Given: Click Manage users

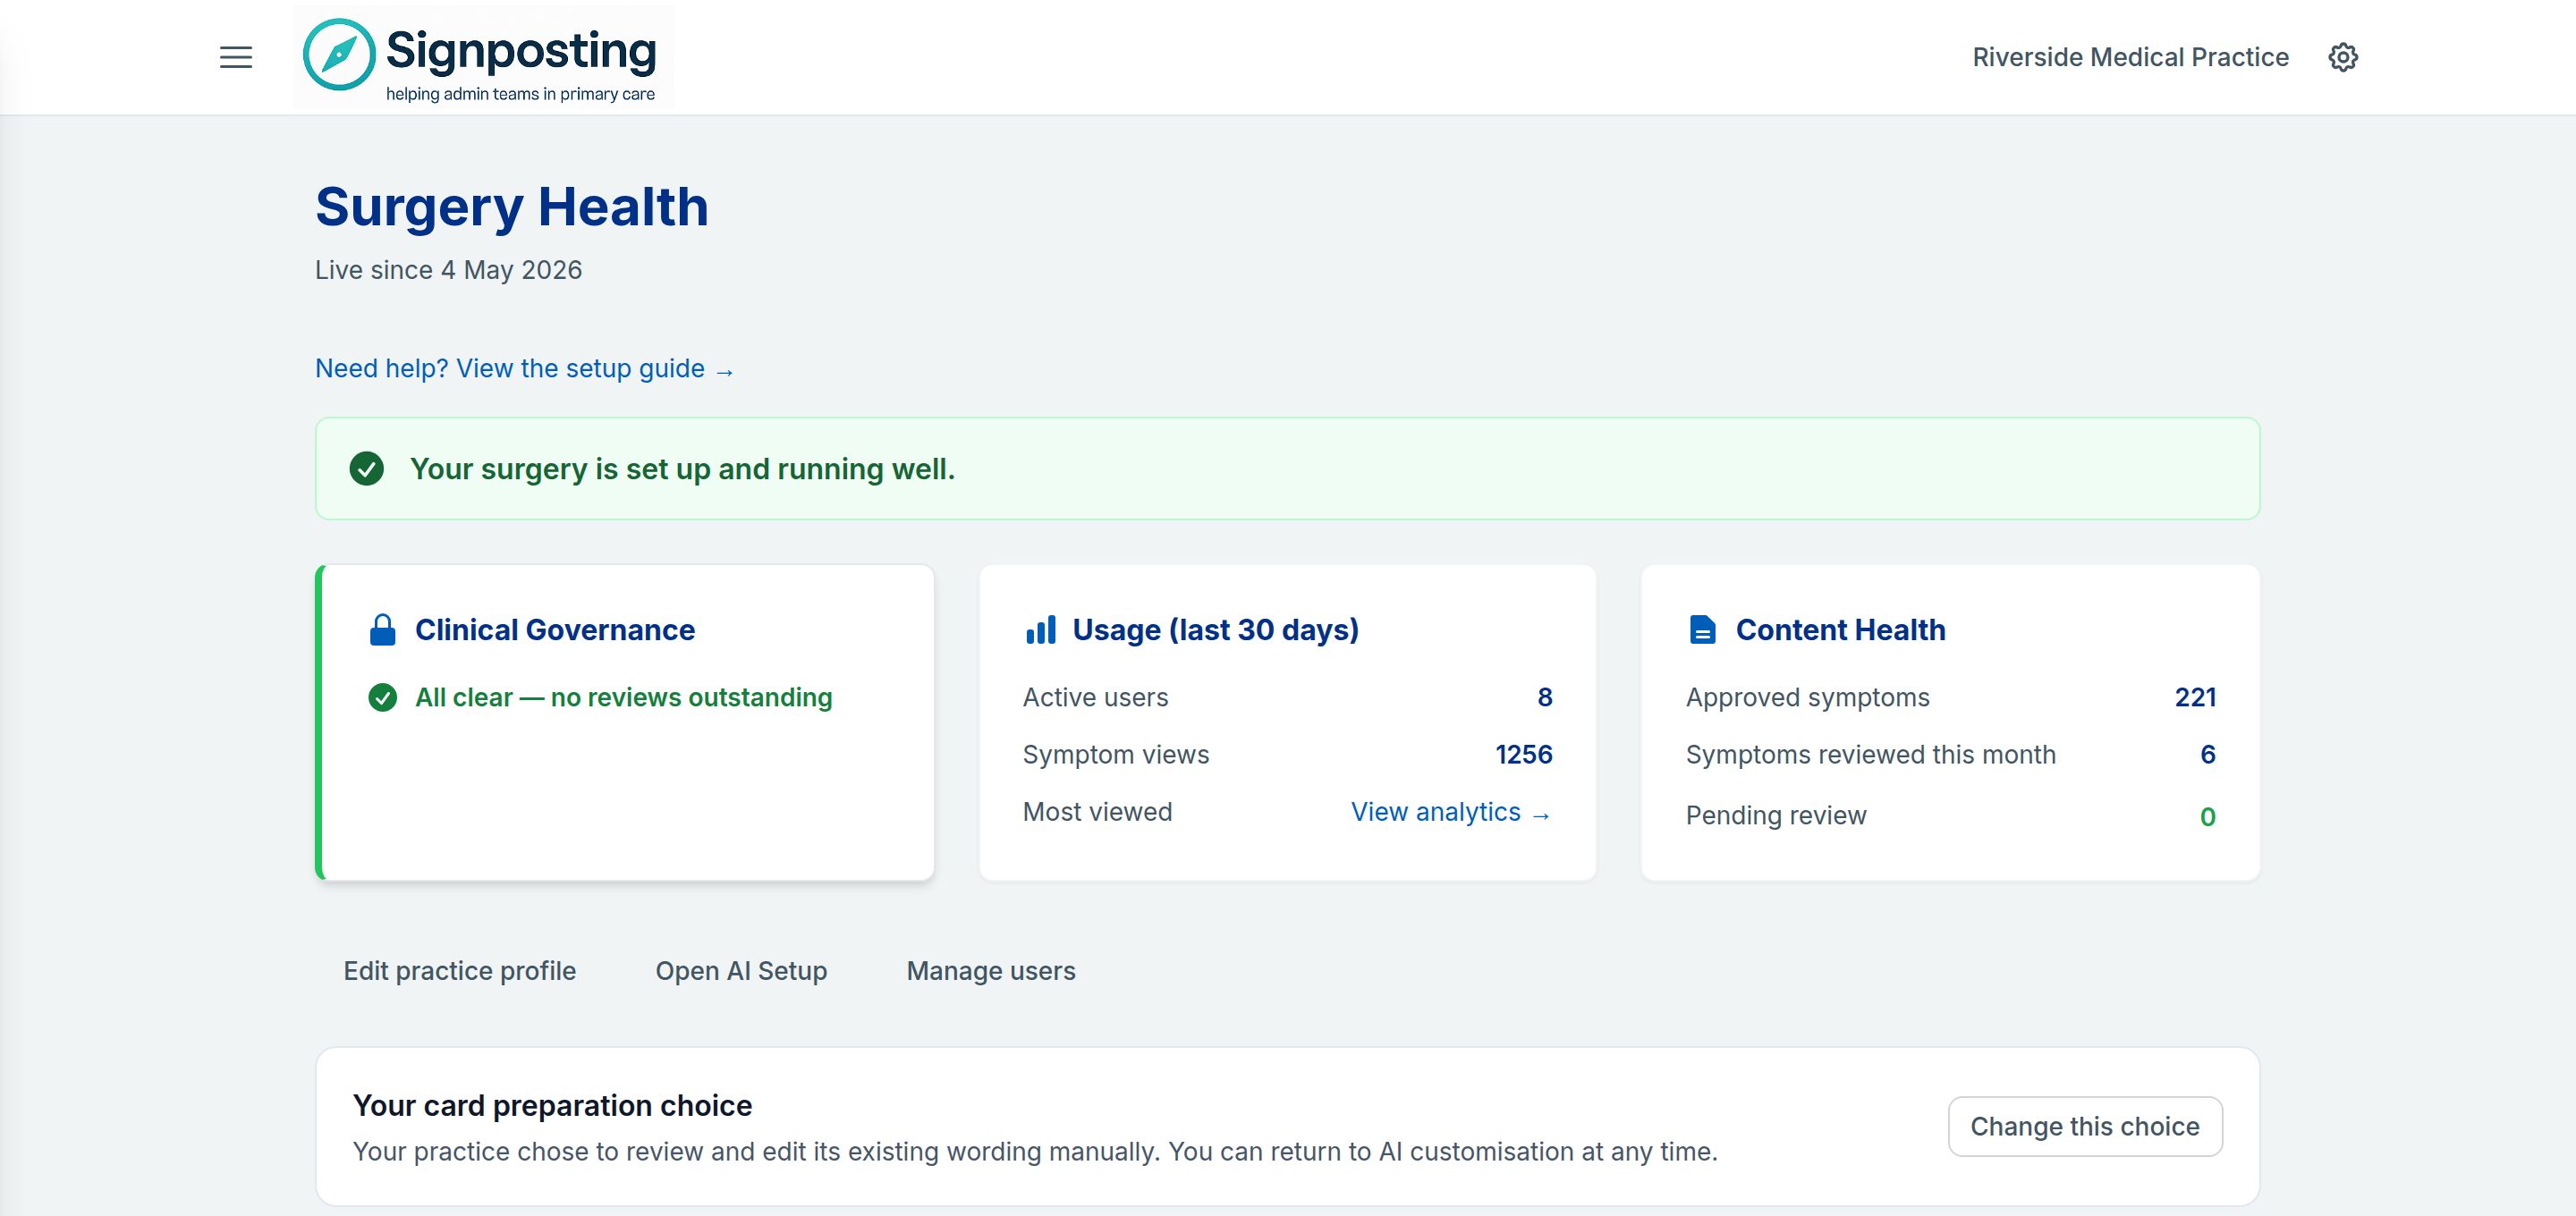Looking at the screenshot, I should 991,971.
